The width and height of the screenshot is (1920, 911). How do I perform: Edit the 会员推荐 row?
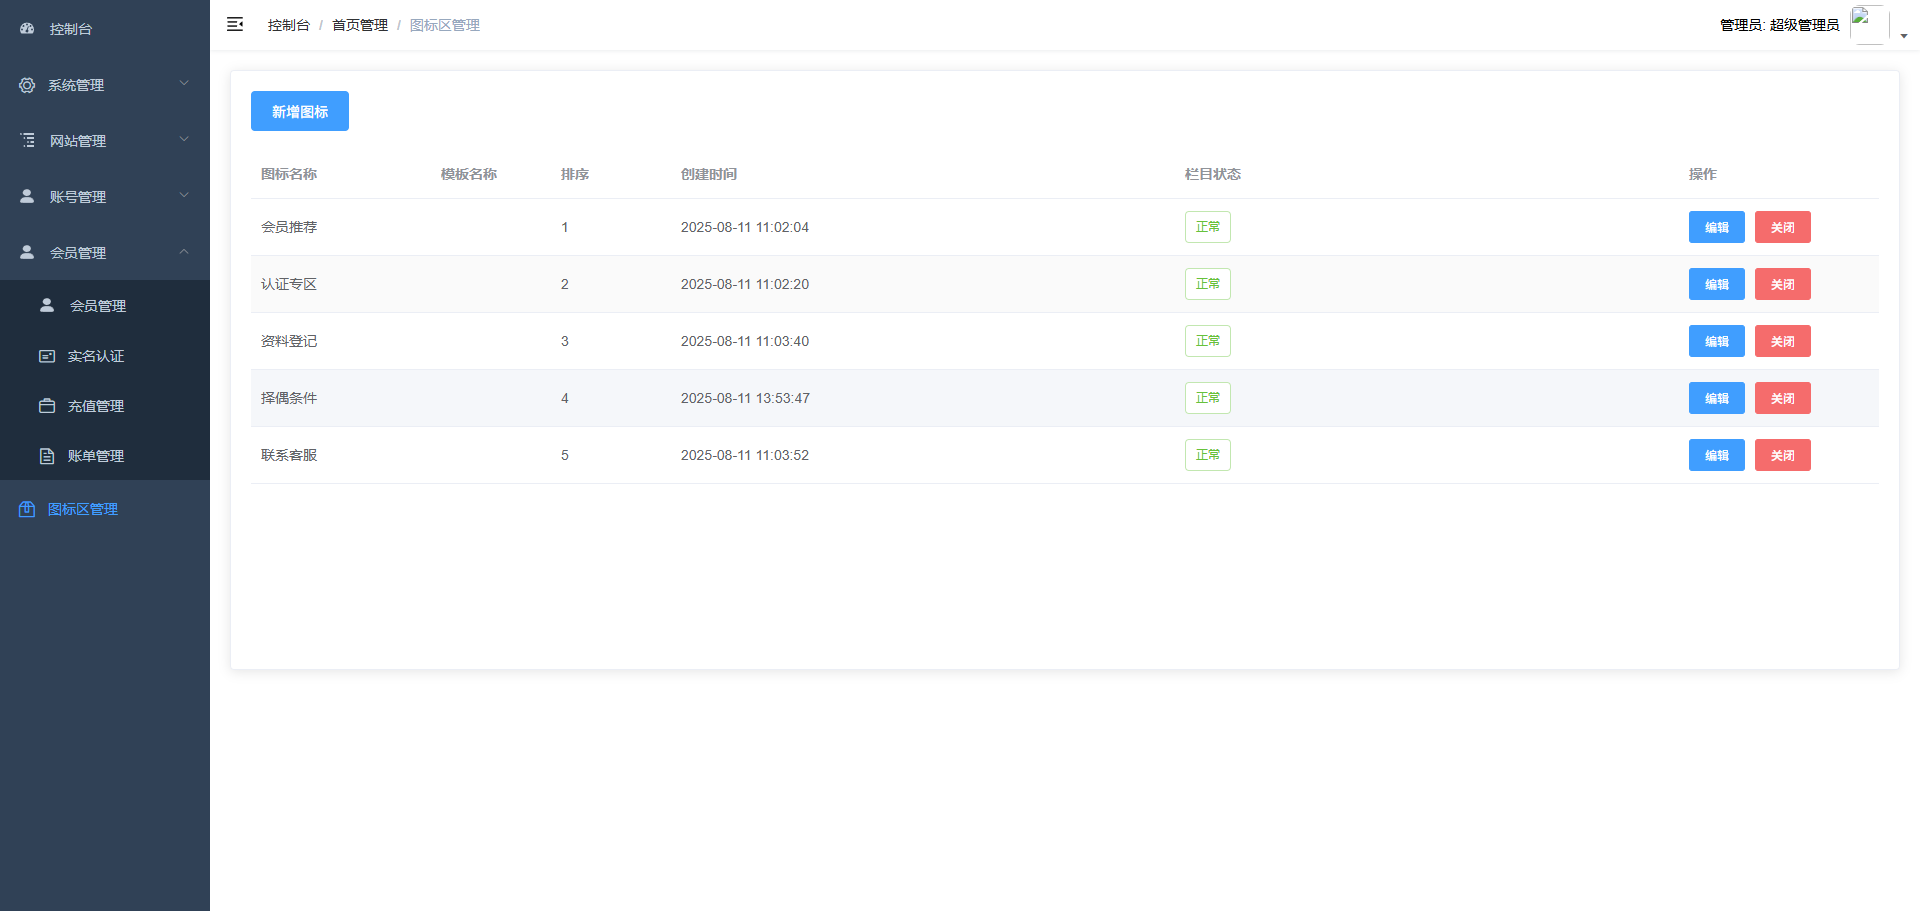(x=1716, y=227)
